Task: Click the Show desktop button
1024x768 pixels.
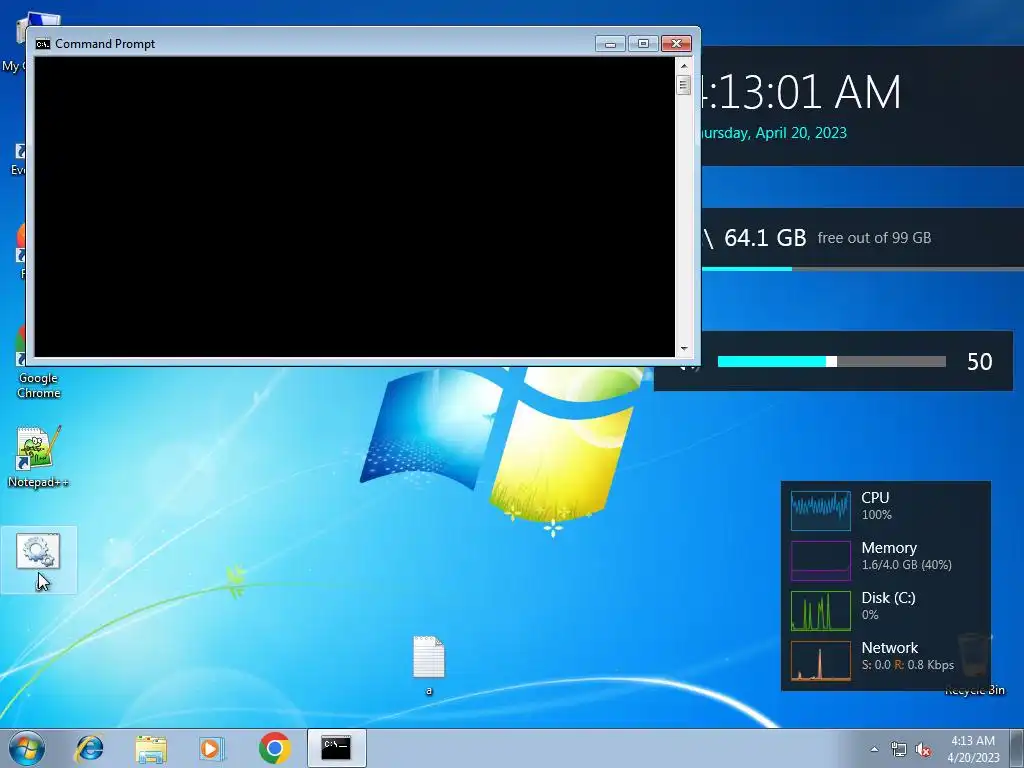Action: [x=1017, y=748]
